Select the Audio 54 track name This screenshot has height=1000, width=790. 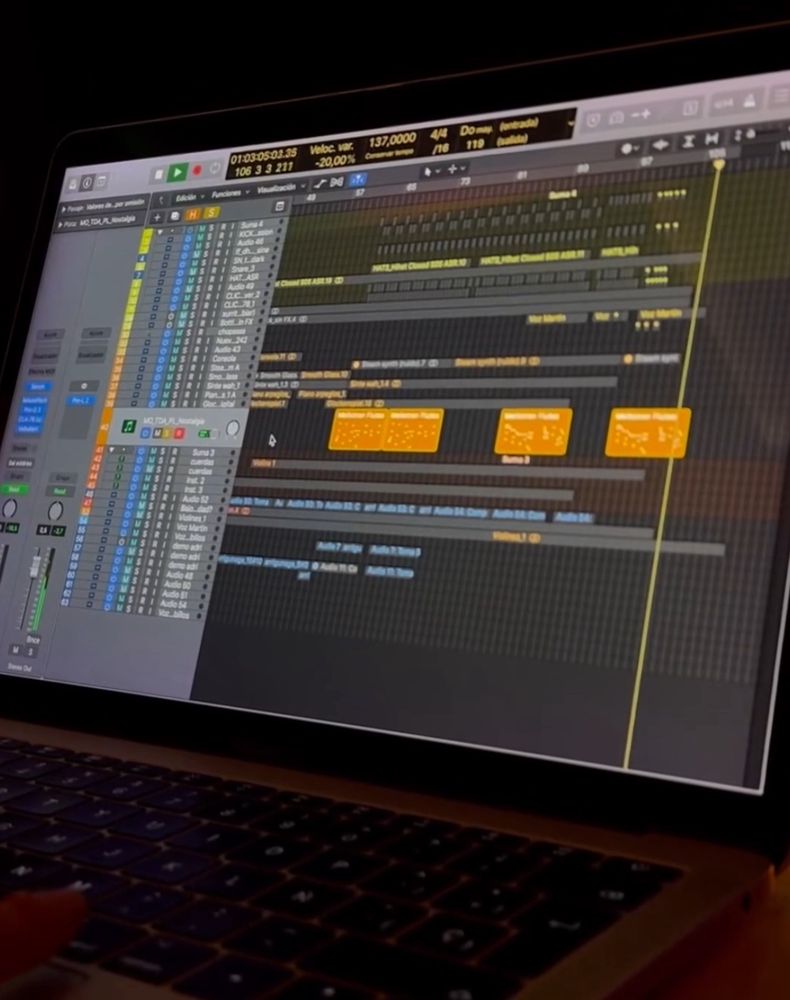pyautogui.click(x=174, y=604)
